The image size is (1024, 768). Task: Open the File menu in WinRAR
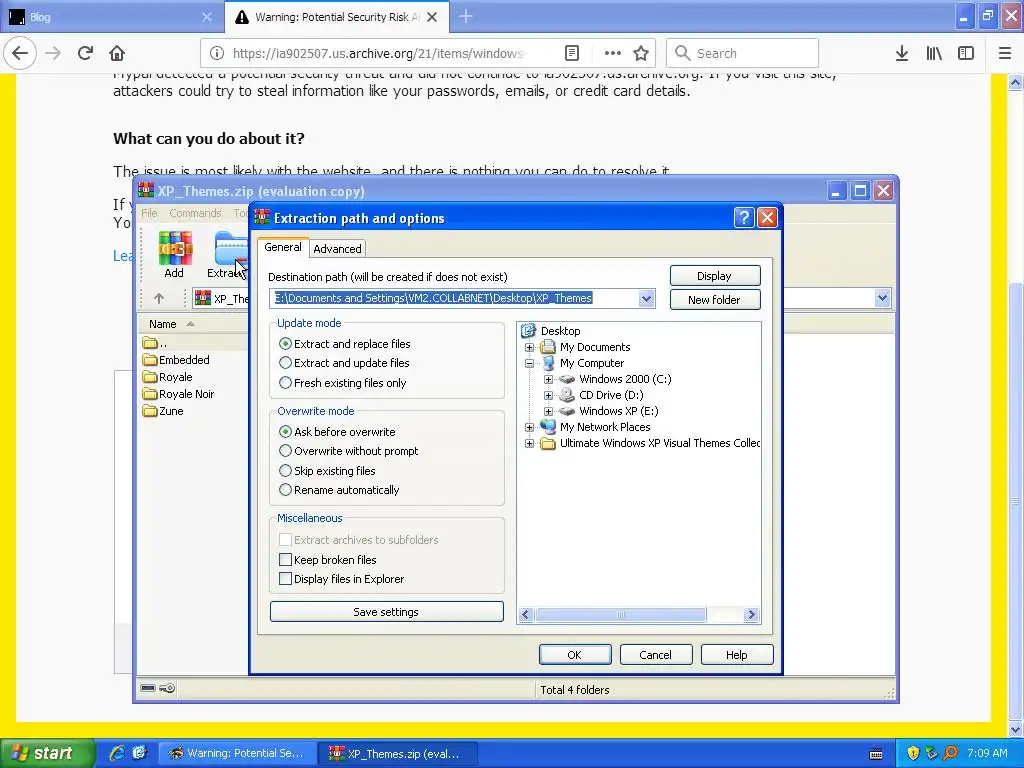[x=150, y=213]
